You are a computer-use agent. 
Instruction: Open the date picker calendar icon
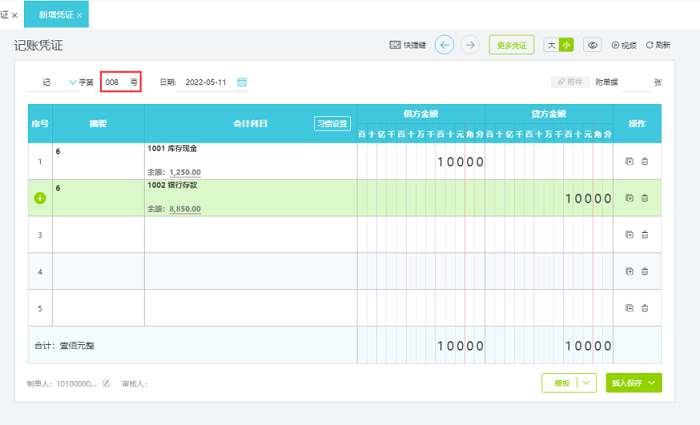(242, 82)
